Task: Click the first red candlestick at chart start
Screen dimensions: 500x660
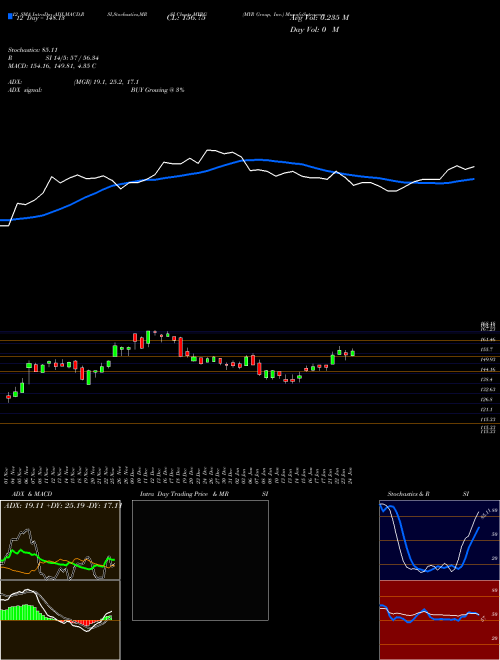Action: [x=8, y=397]
